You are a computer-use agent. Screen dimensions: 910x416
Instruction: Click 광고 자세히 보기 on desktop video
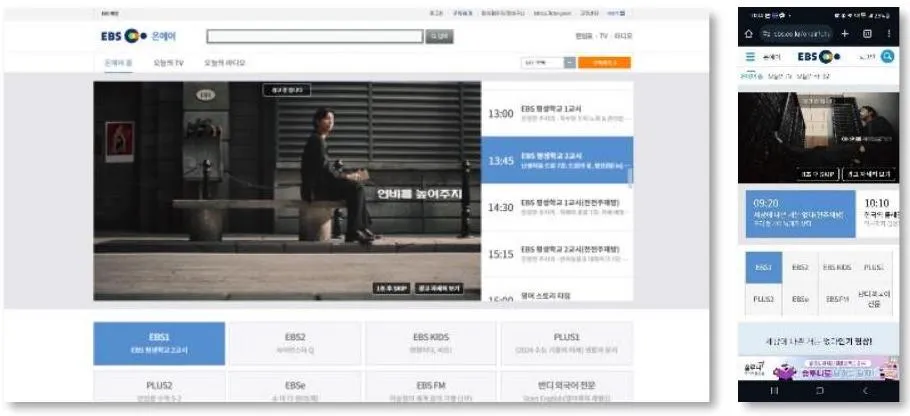(x=439, y=288)
